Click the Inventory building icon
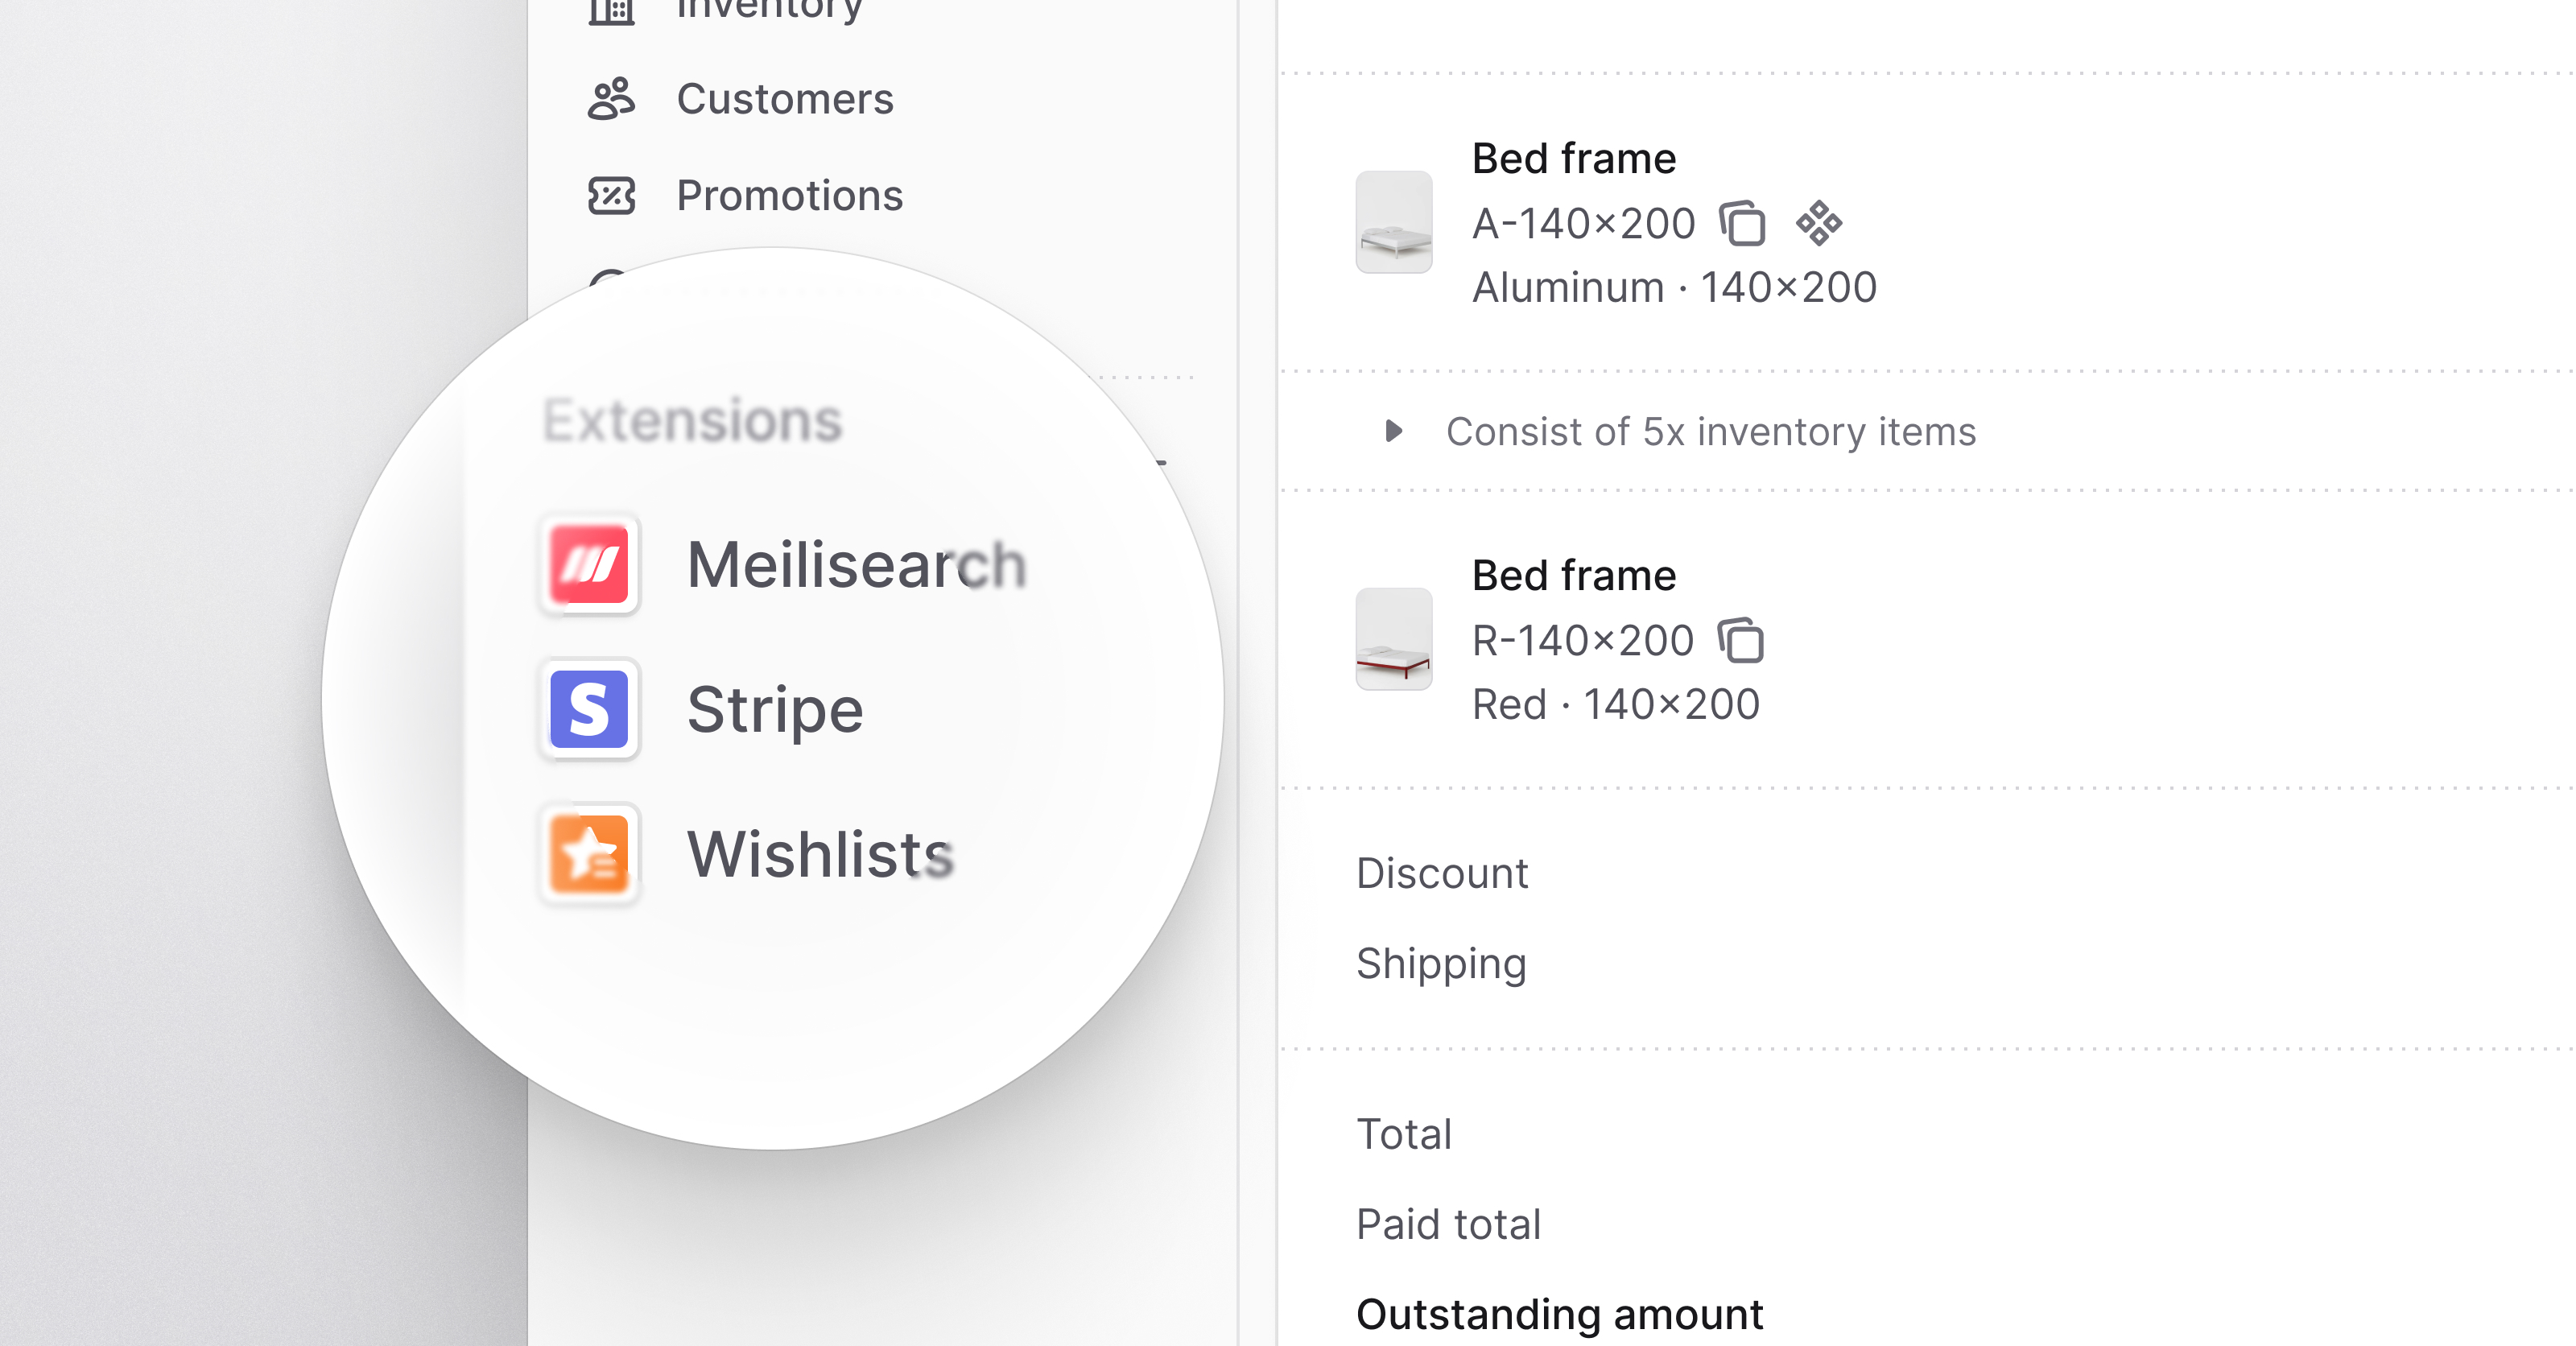Viewport: 2576px width, 1346px height. click(611, 10)
